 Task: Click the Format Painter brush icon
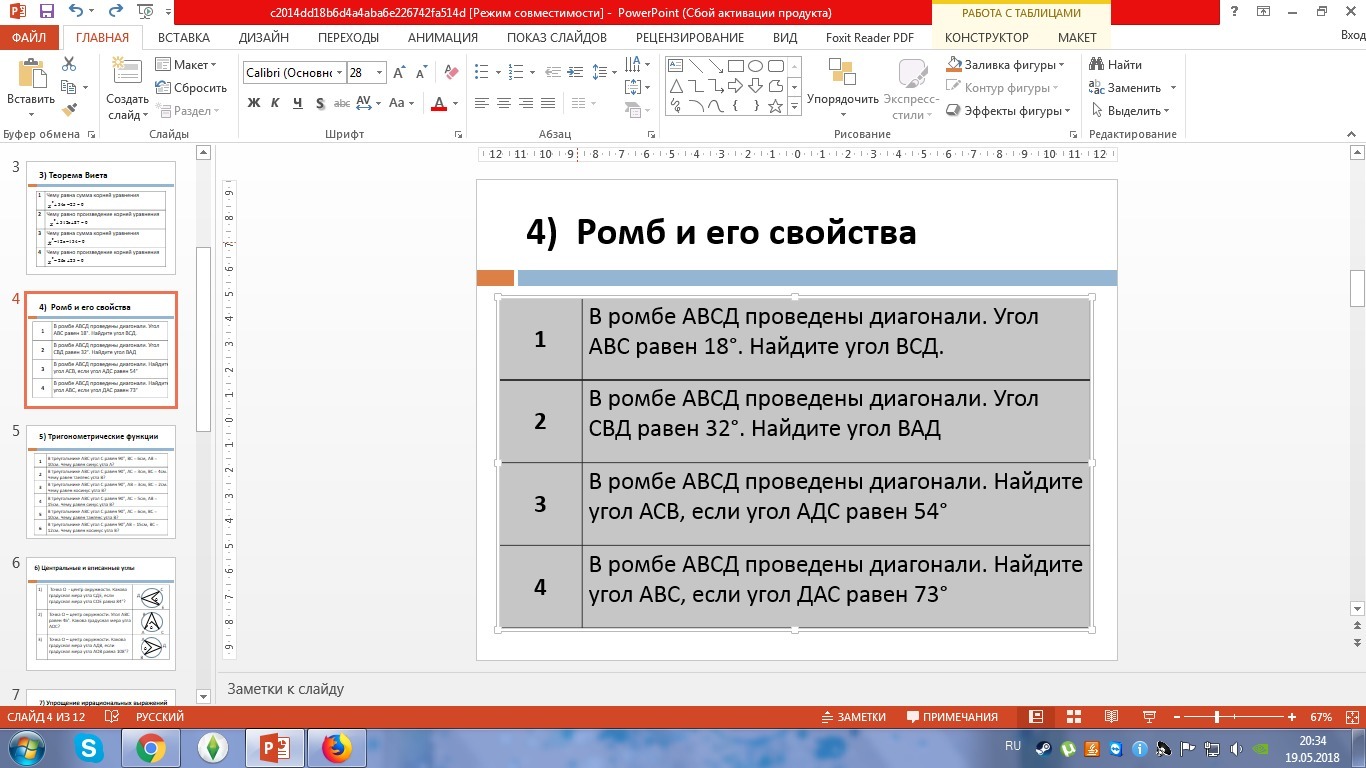69,109
